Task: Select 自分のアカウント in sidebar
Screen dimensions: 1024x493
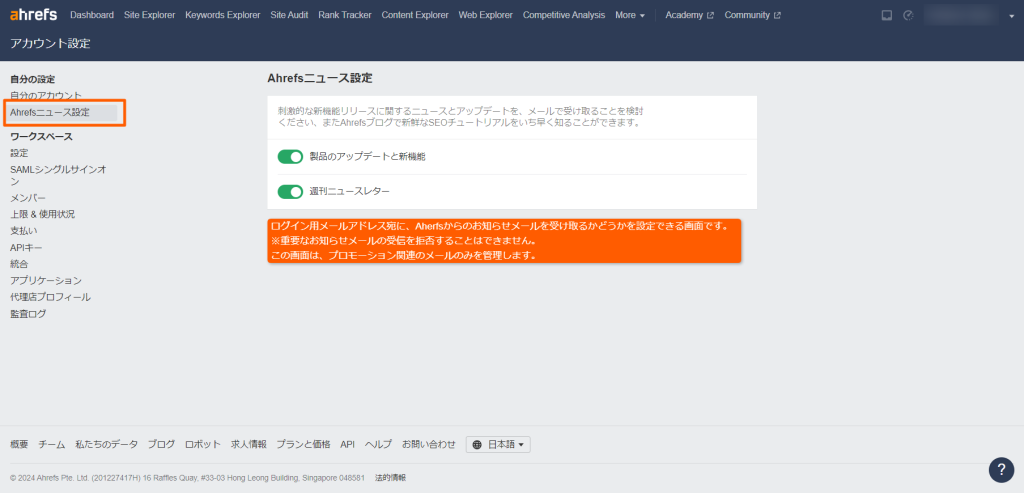Action: click(46, 95)
